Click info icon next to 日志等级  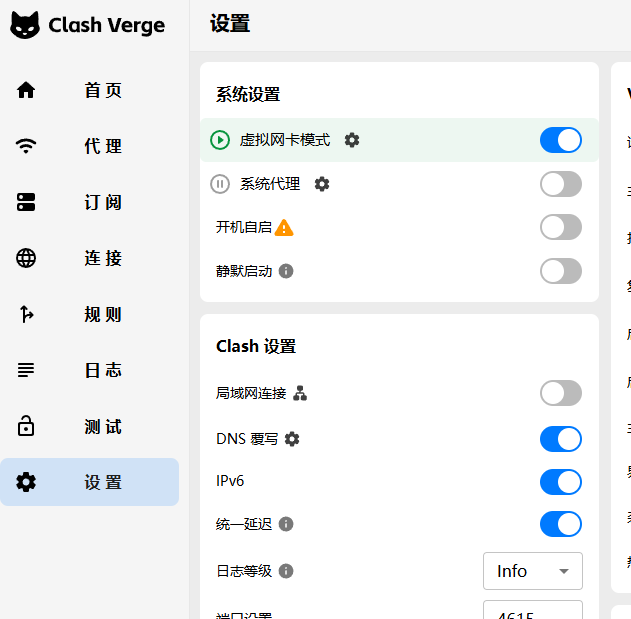pyautogui.click(x=286, y=571)
